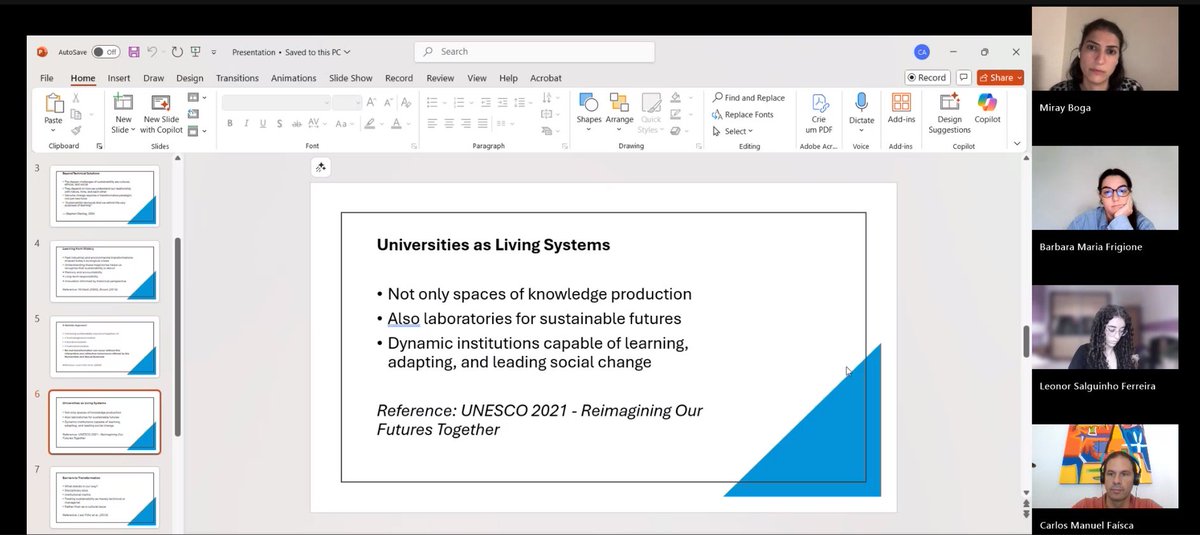1200x535 pixels.
Task: Toggle text Shadow formatting
Action: pyautogui.click(x=279, y=124)
